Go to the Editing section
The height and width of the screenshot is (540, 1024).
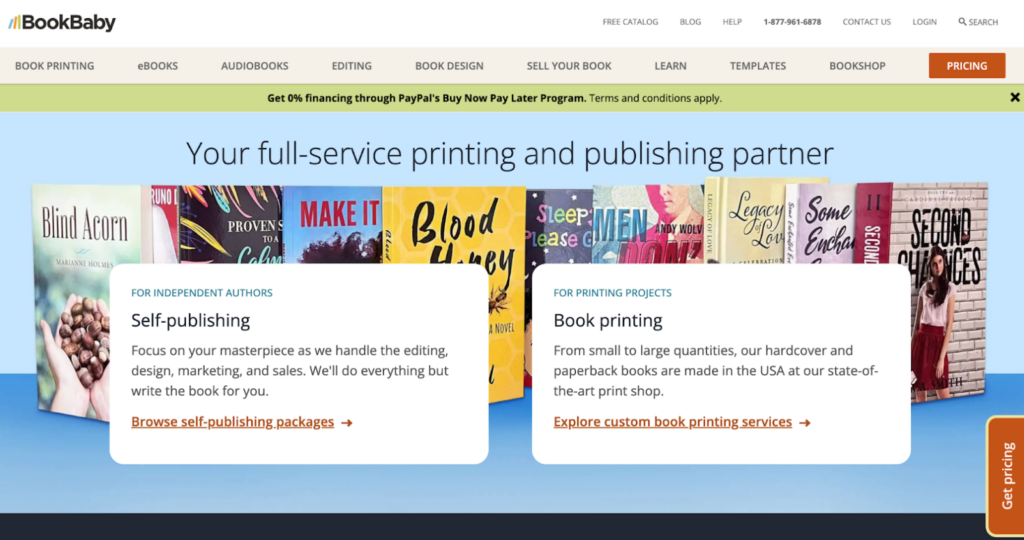pos(351,66)
